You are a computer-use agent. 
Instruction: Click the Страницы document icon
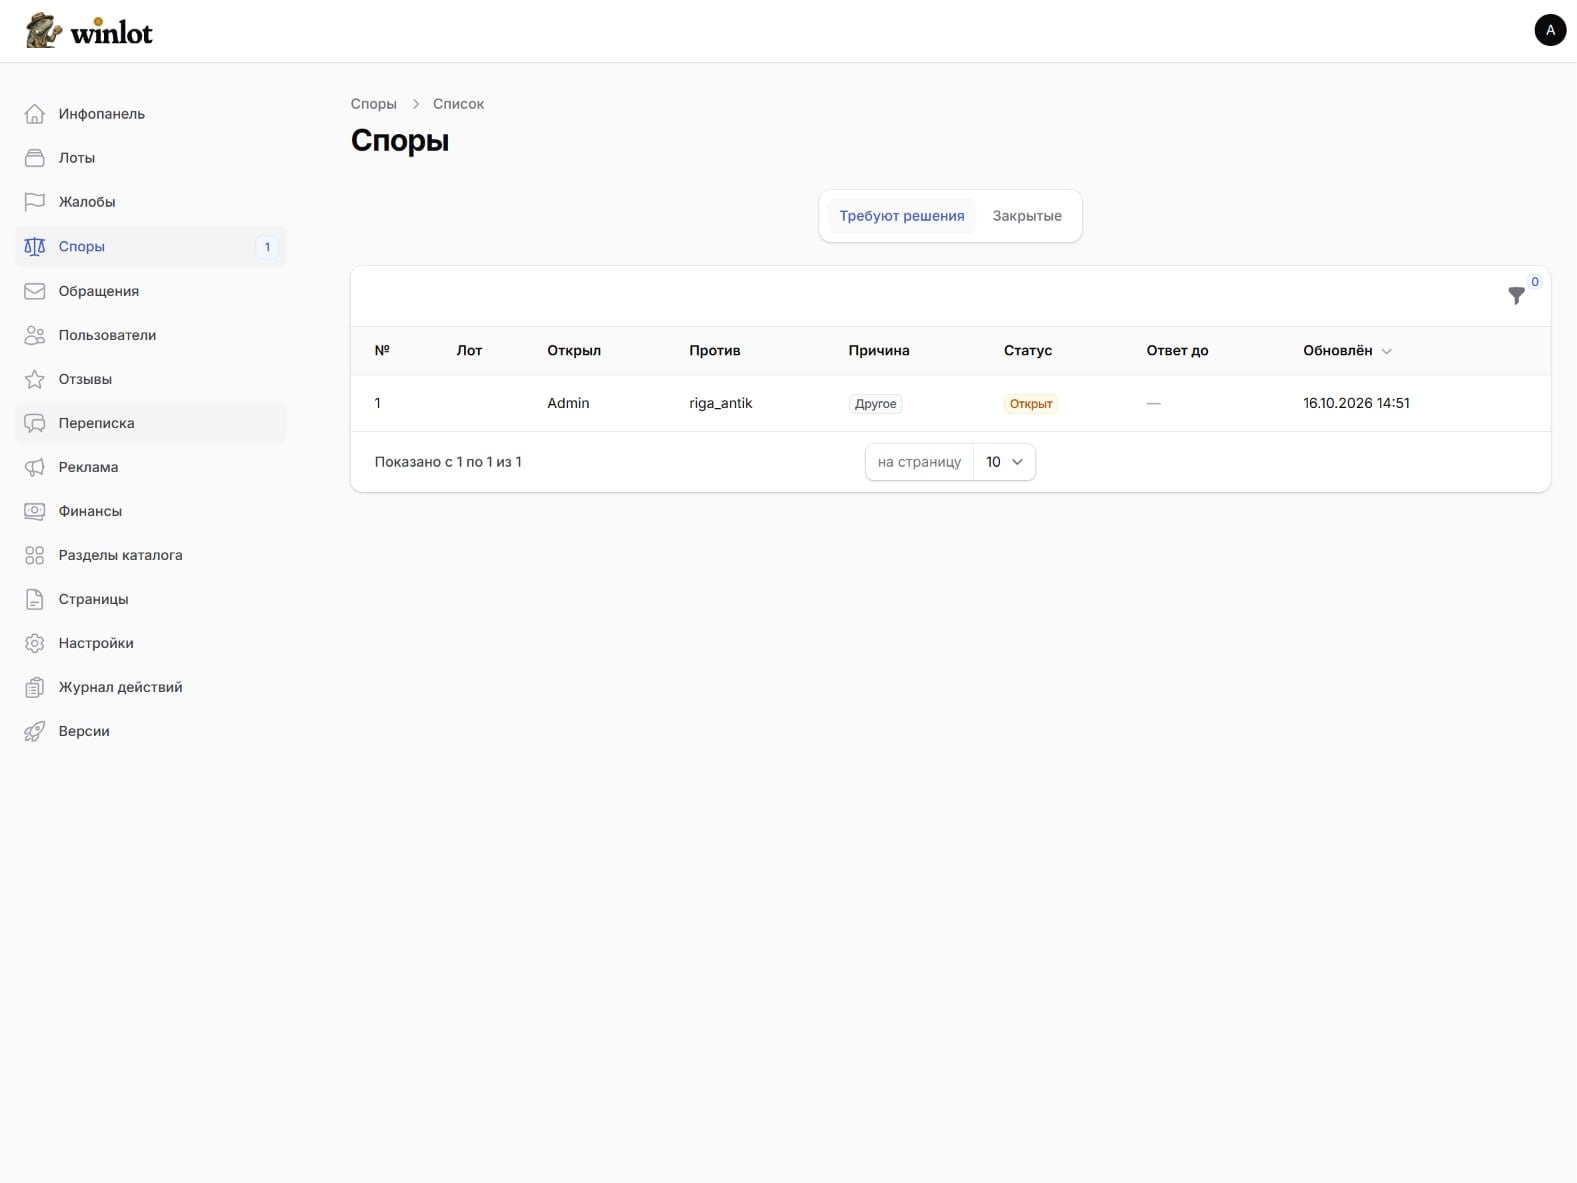pyautogui.click(x=34, y=599)
